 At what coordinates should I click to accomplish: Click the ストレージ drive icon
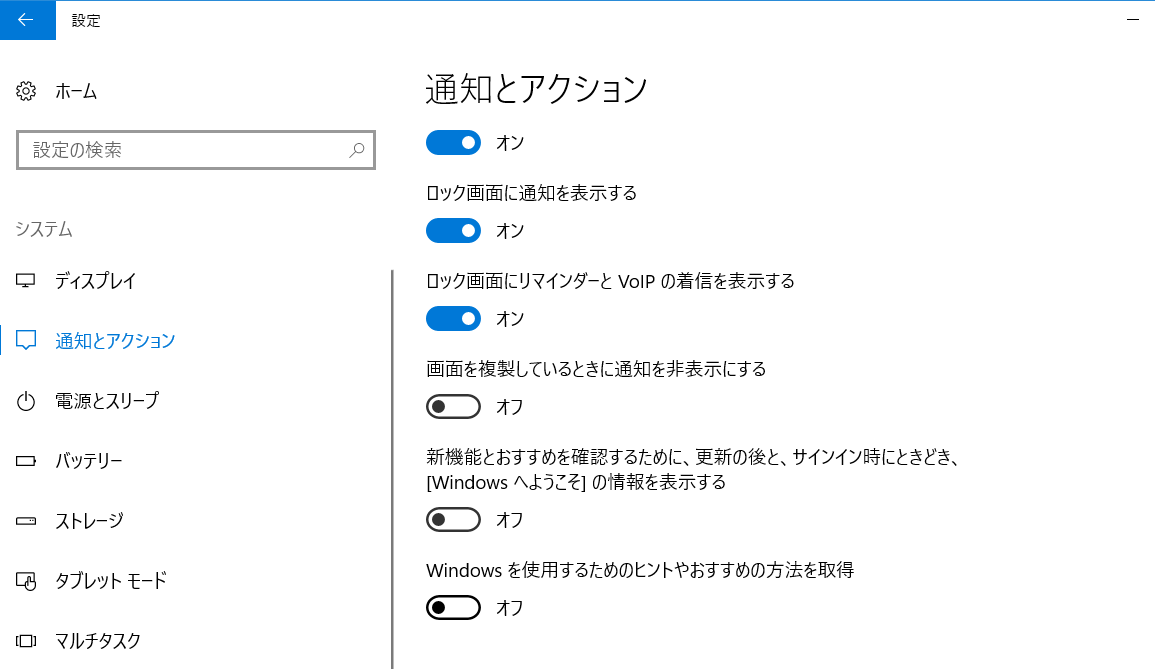click(26, 521)
